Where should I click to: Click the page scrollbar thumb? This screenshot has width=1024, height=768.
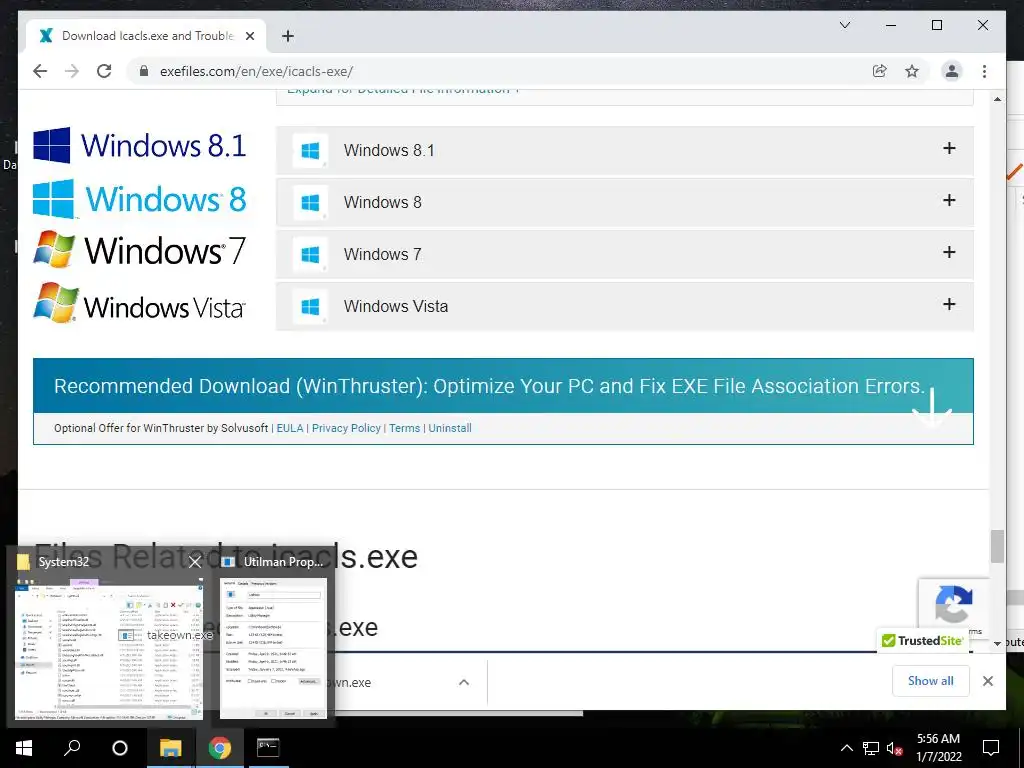(x=997, y=546)
